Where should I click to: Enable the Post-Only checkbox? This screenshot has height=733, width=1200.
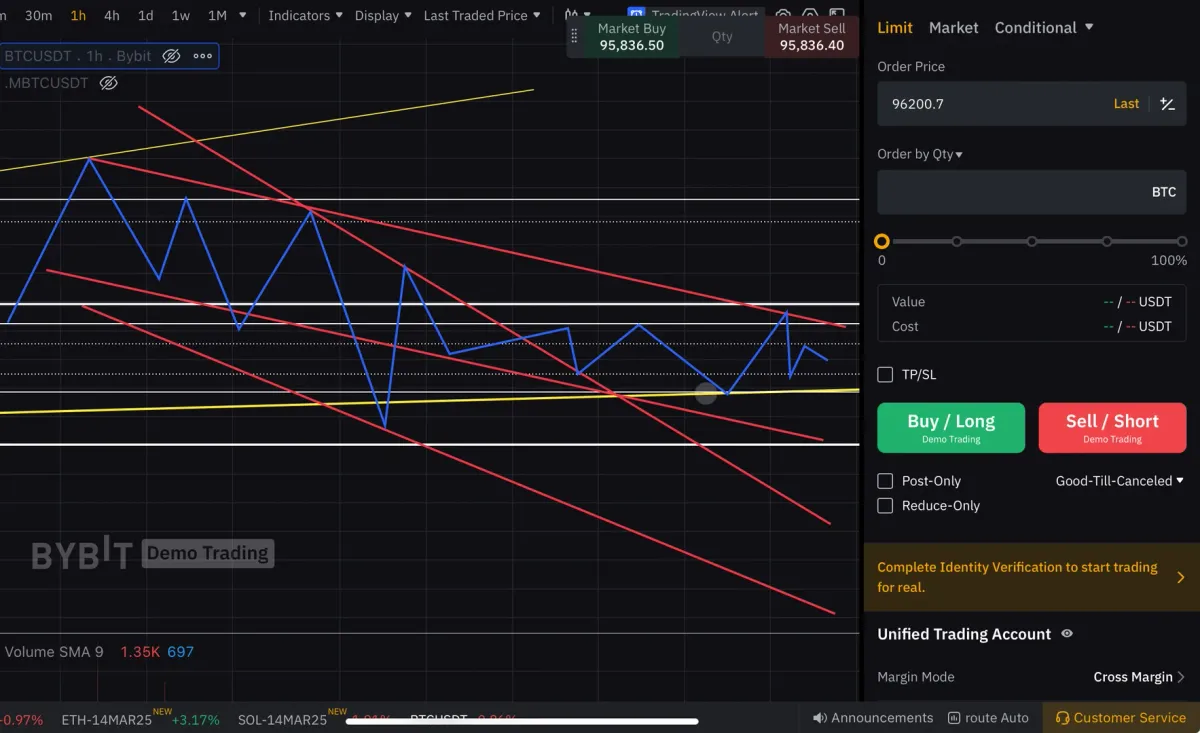tap(885, 481)
